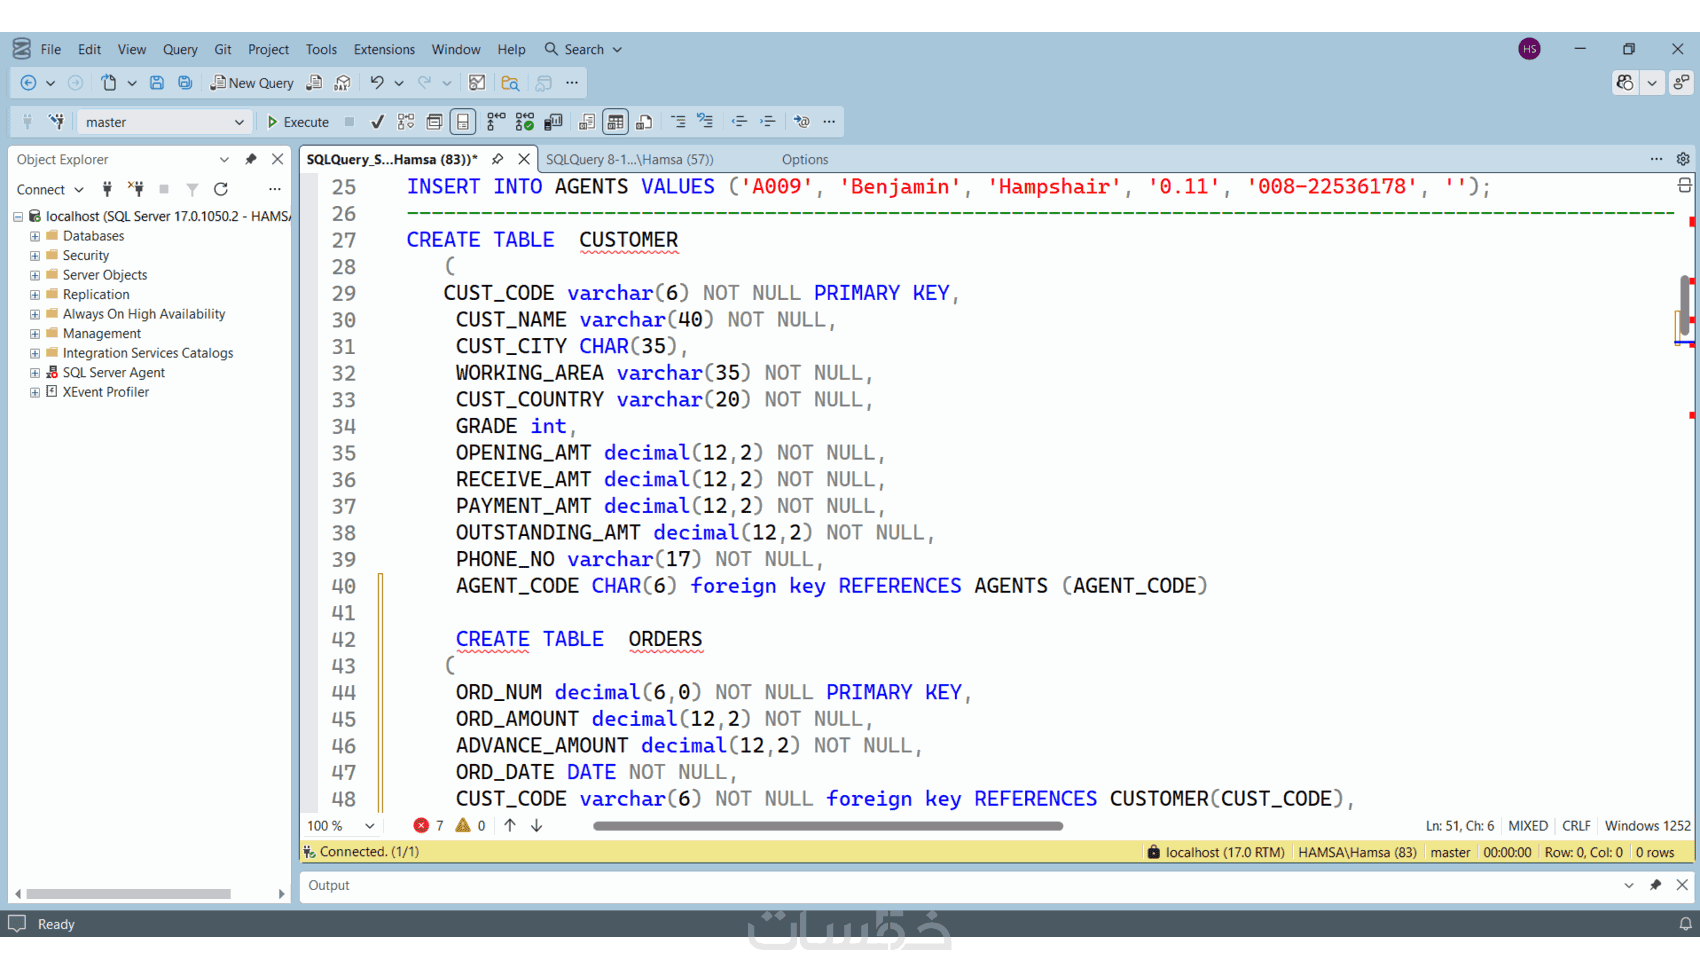Open the Query menu

180,49
